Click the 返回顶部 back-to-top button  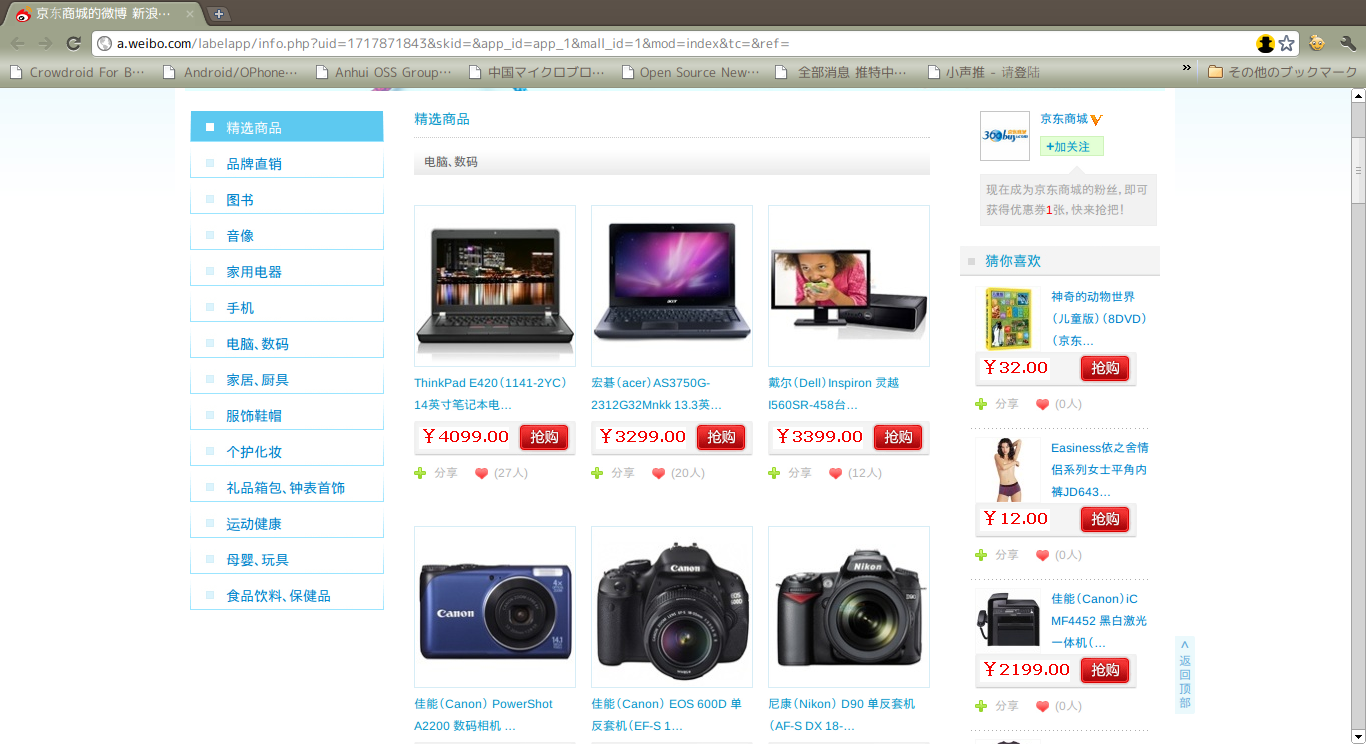point(1185,675)
